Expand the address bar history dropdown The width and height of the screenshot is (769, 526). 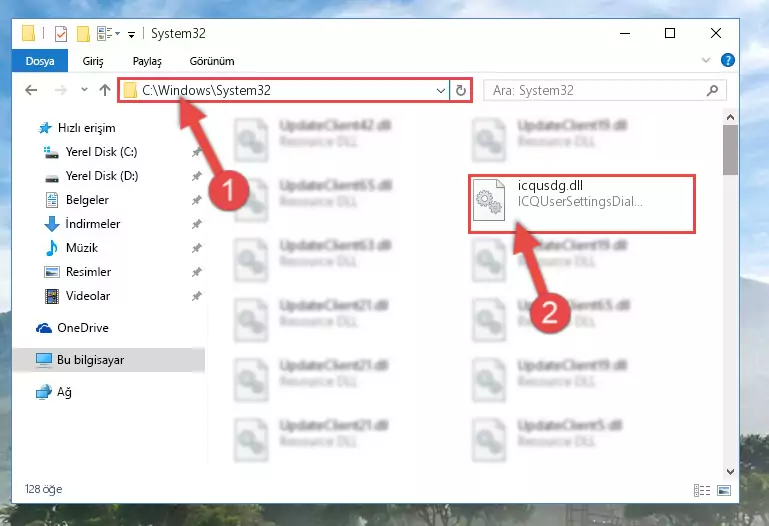click(440, 91)
